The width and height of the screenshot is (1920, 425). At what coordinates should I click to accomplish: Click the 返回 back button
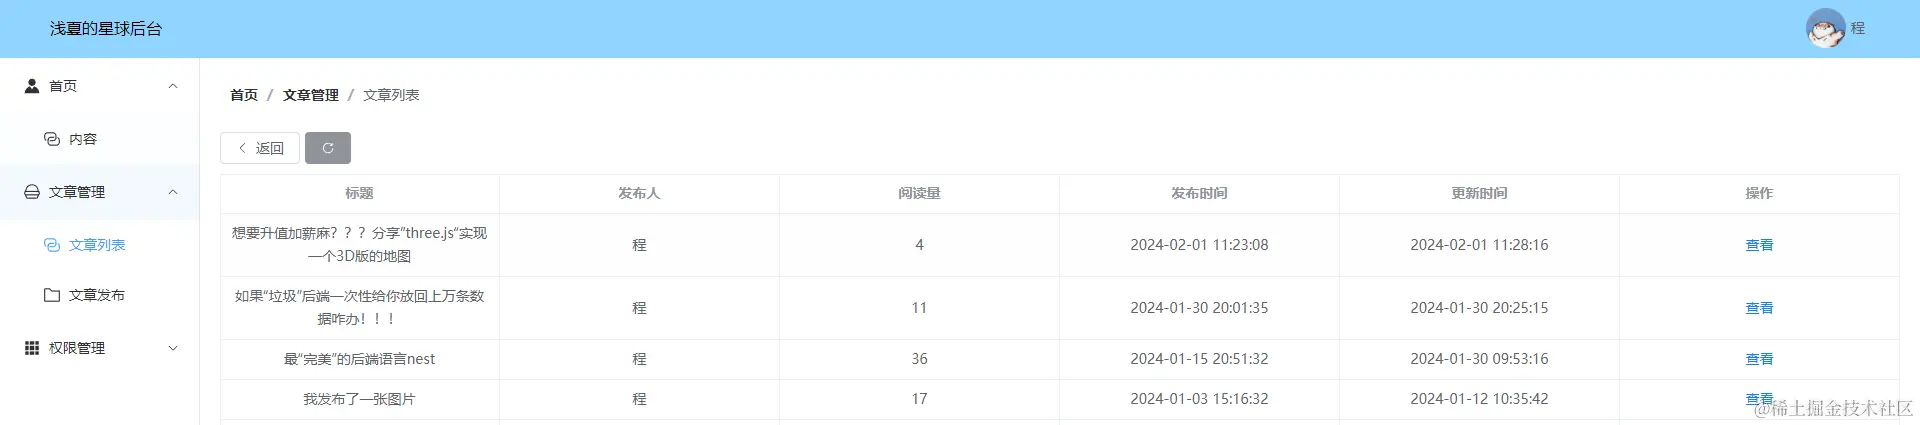click(260, 148)
